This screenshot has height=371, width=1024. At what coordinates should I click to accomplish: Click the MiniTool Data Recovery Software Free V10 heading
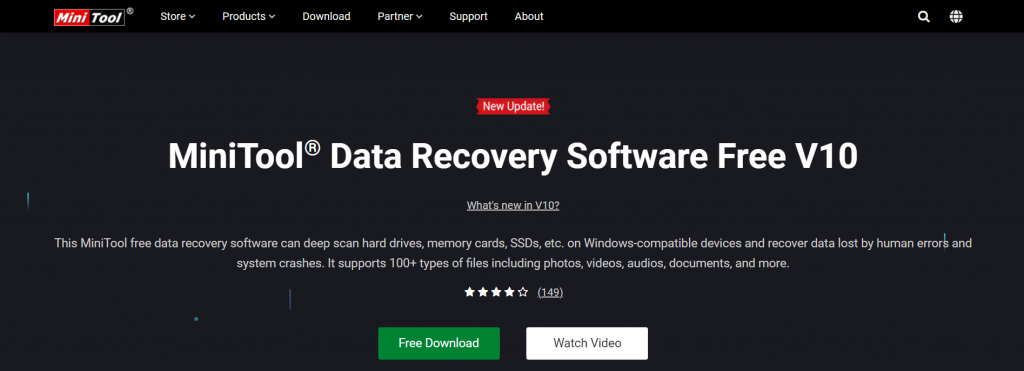click(513, 156)
